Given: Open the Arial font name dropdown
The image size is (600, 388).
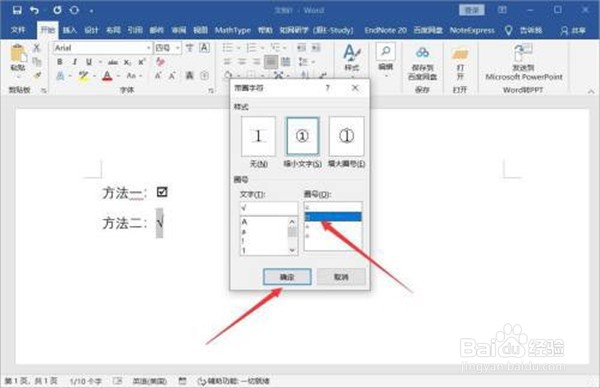Looking at the screenshot, I should click(148, 48).
